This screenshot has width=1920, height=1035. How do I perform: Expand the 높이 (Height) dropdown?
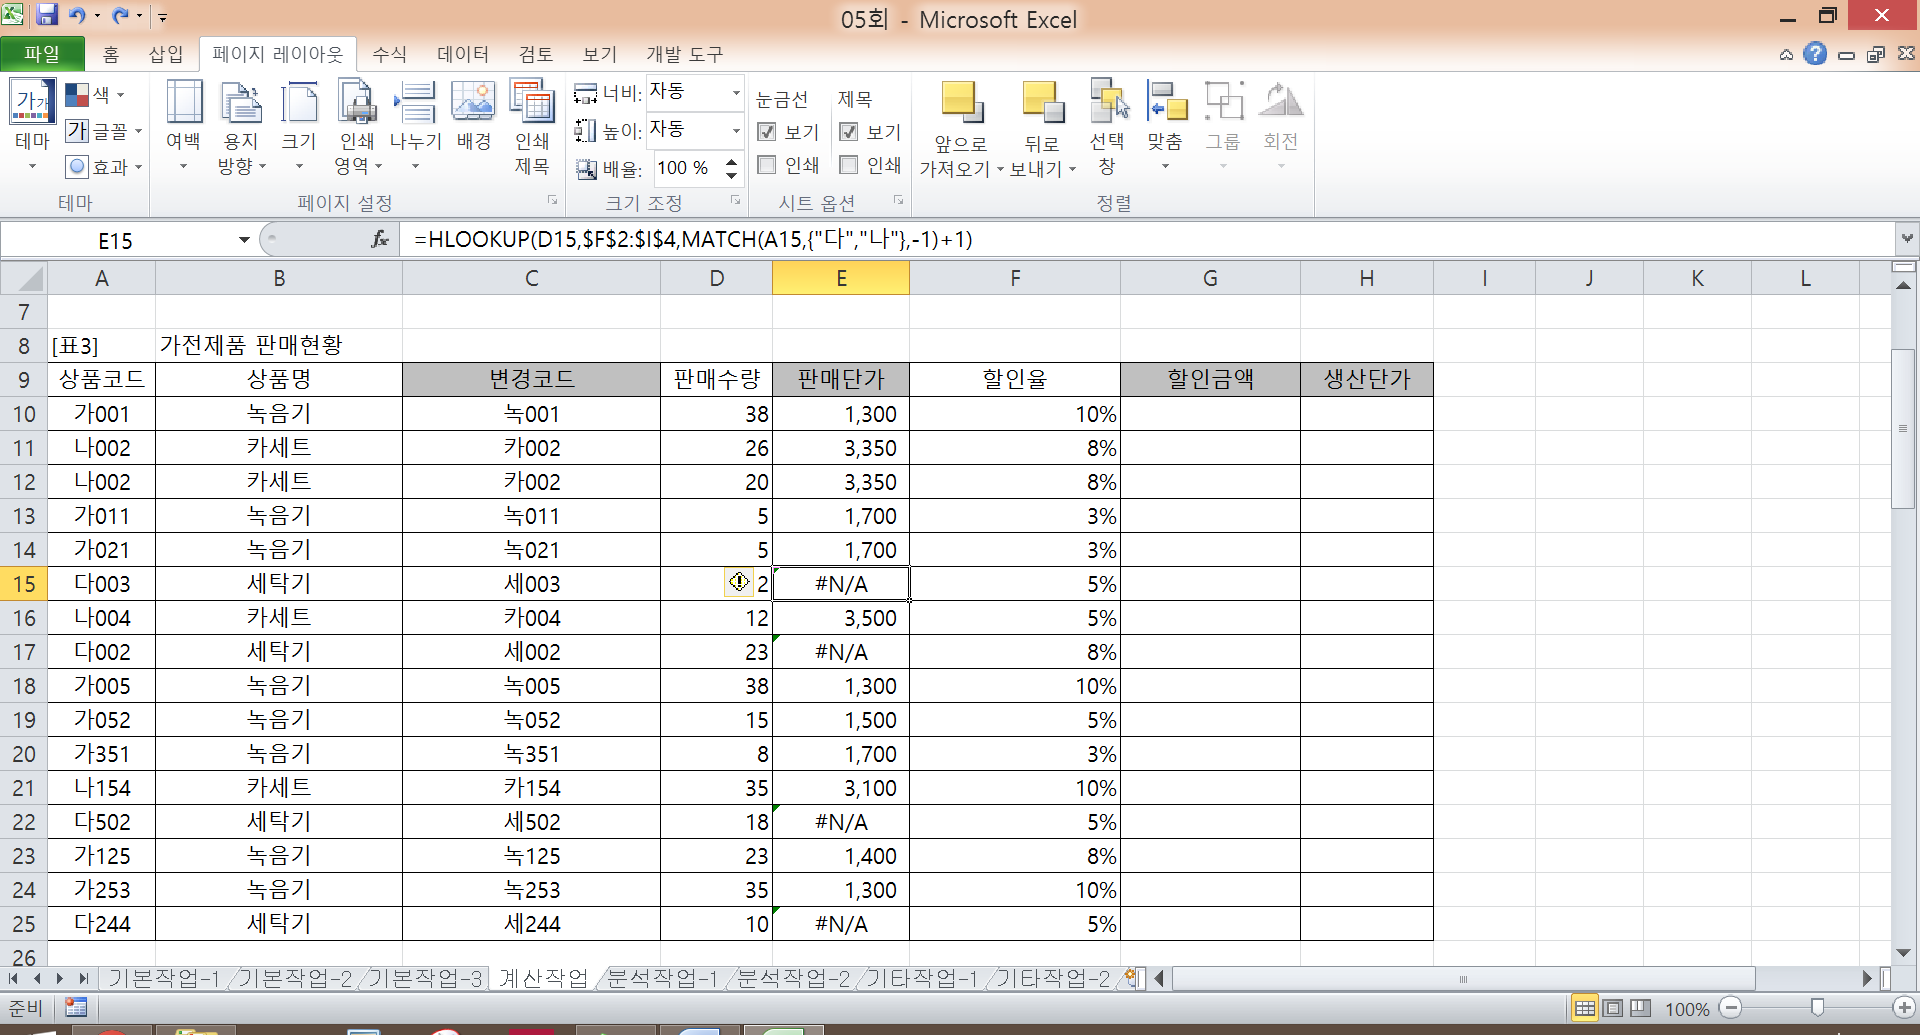tap(736, 130)
